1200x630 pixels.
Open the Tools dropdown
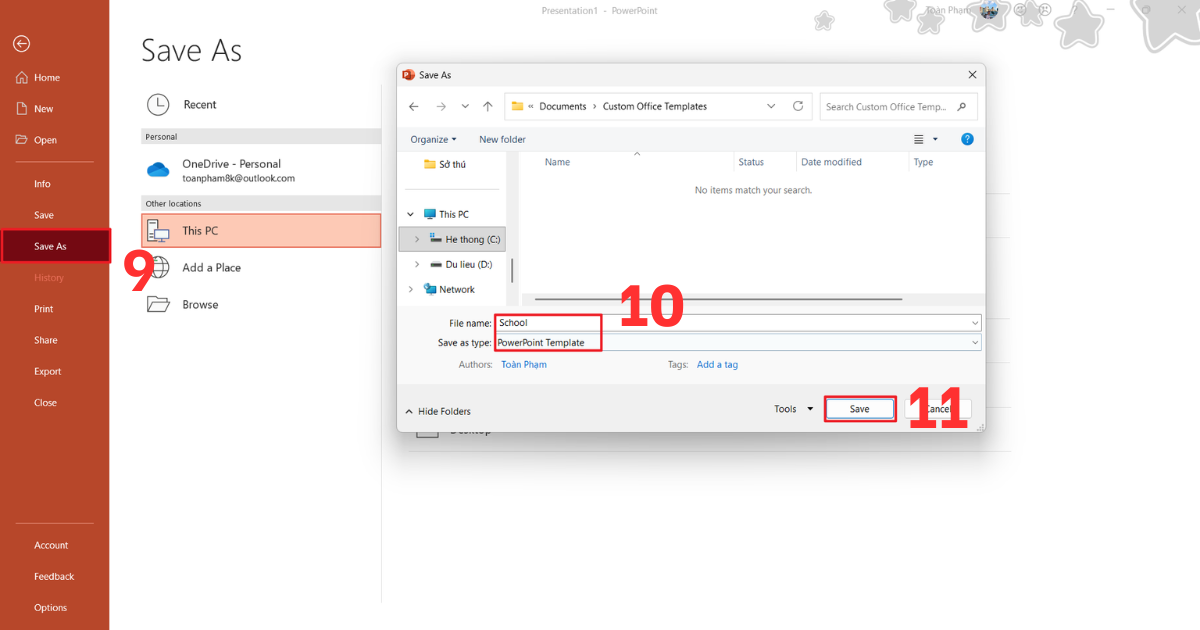(794, 409)
